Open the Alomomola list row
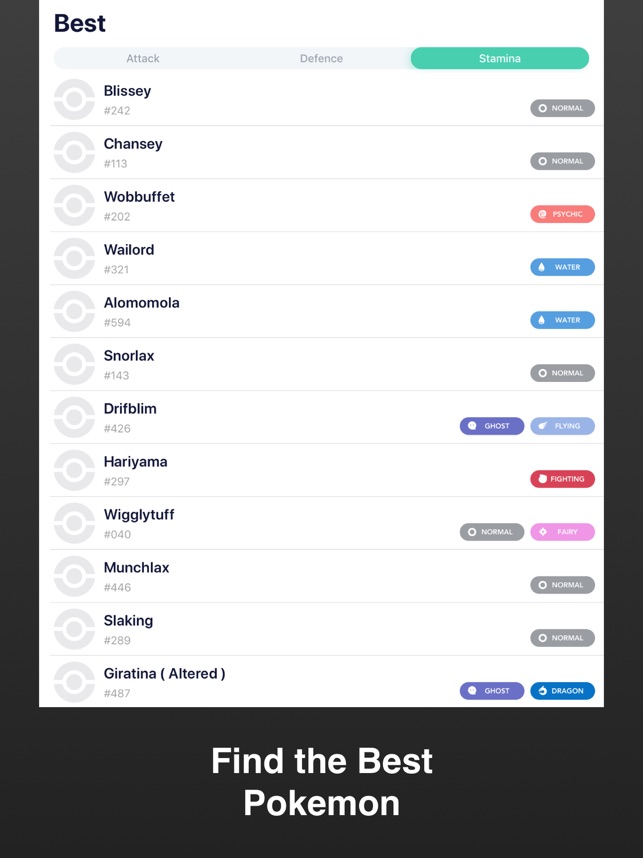 (327, 311)
